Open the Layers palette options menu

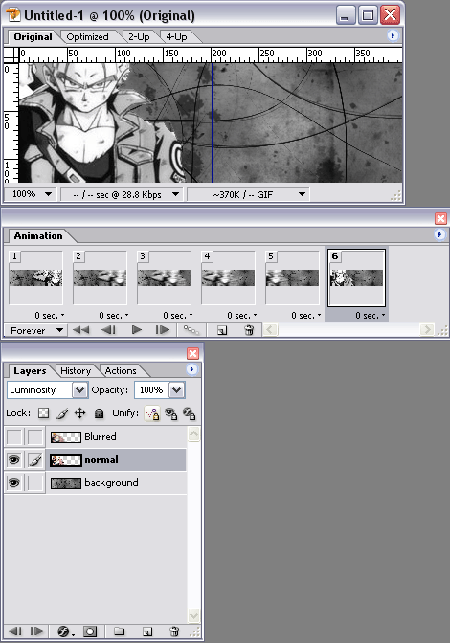pyautogui.click(x=192, y=369)
